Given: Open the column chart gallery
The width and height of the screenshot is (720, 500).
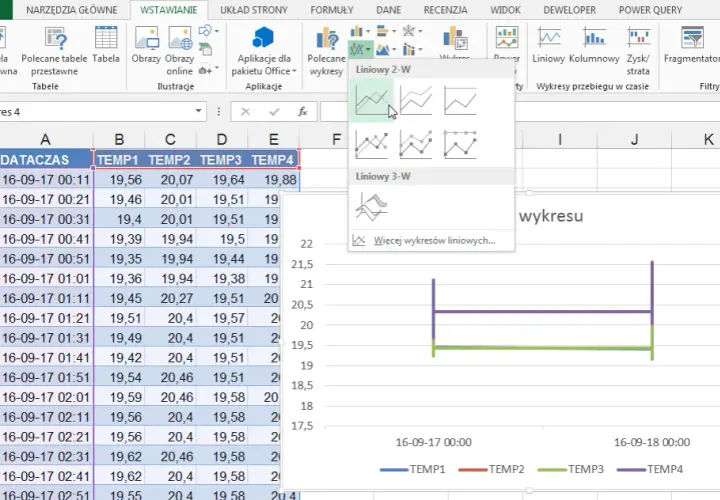Looking at the screenshot, I should click(360, 31).
